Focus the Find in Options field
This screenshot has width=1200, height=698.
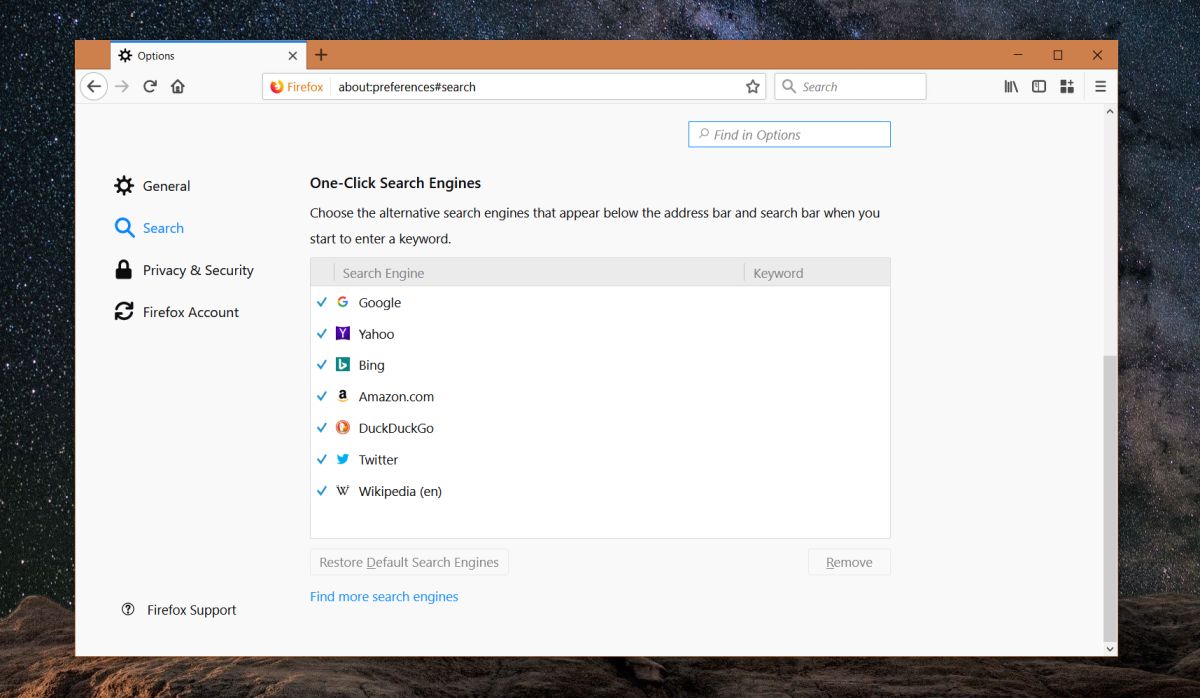(x=789, y=135)
